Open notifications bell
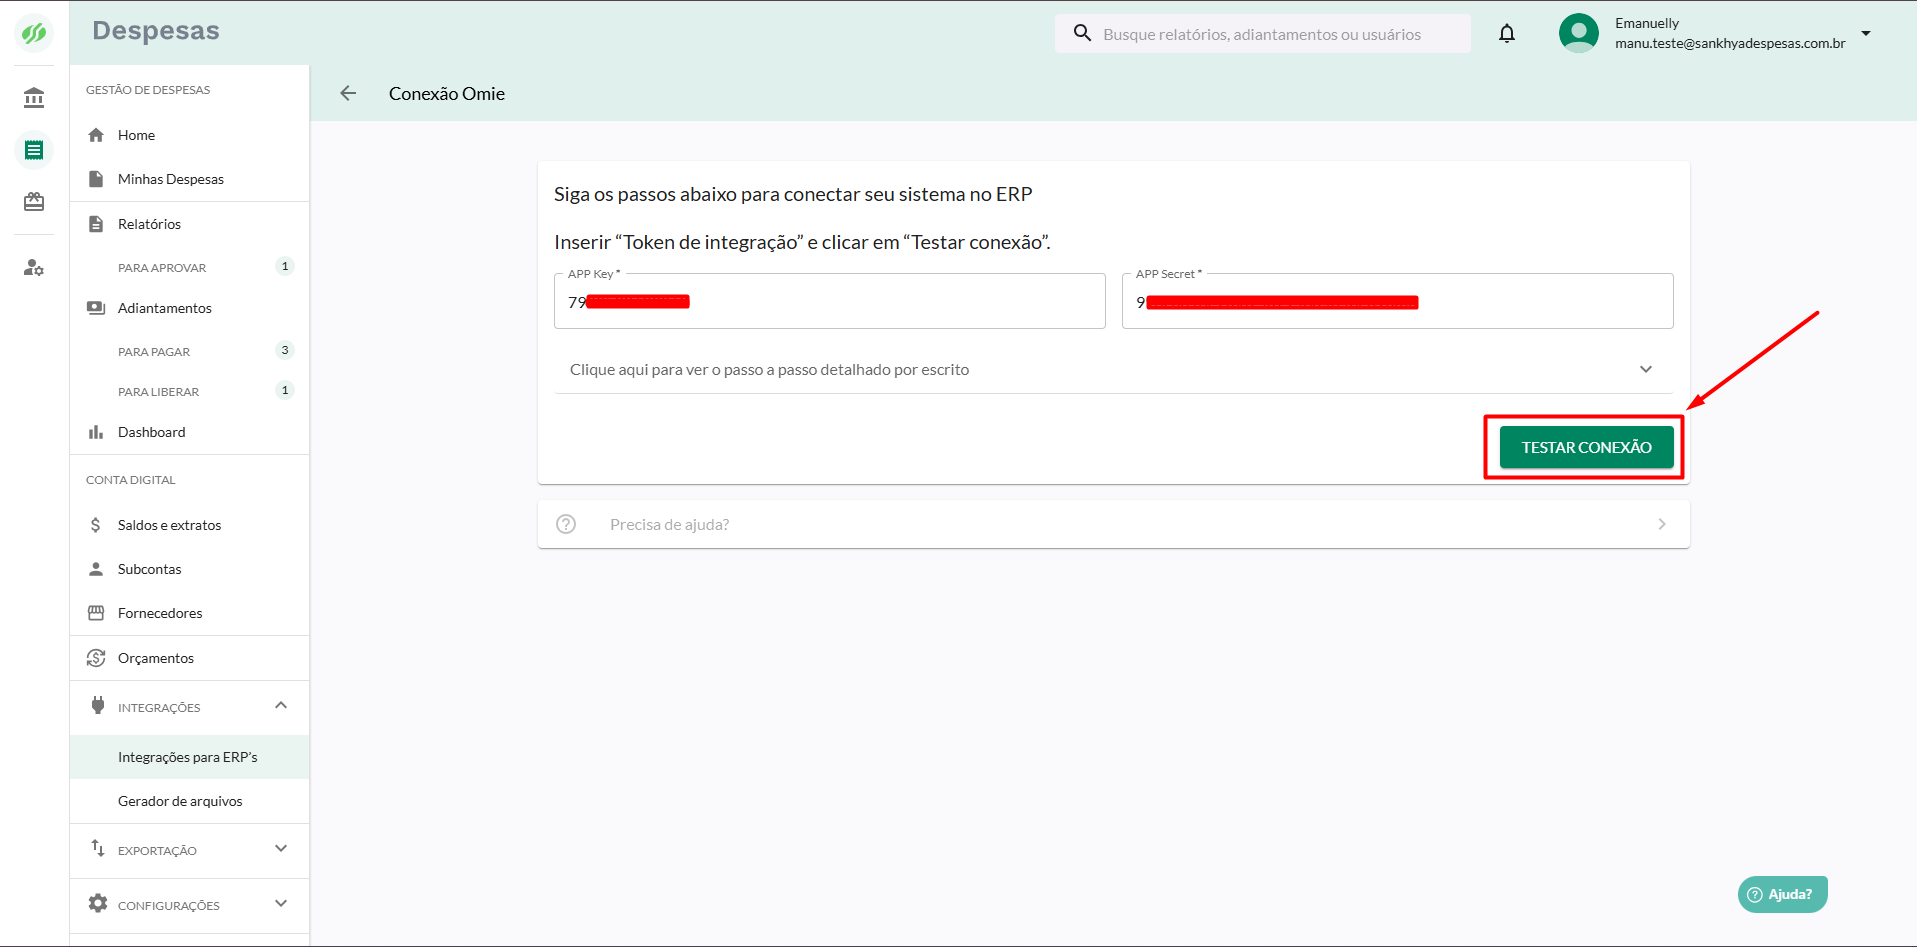The height and width of the screenshot is (947, 1917). point(1507,33)
